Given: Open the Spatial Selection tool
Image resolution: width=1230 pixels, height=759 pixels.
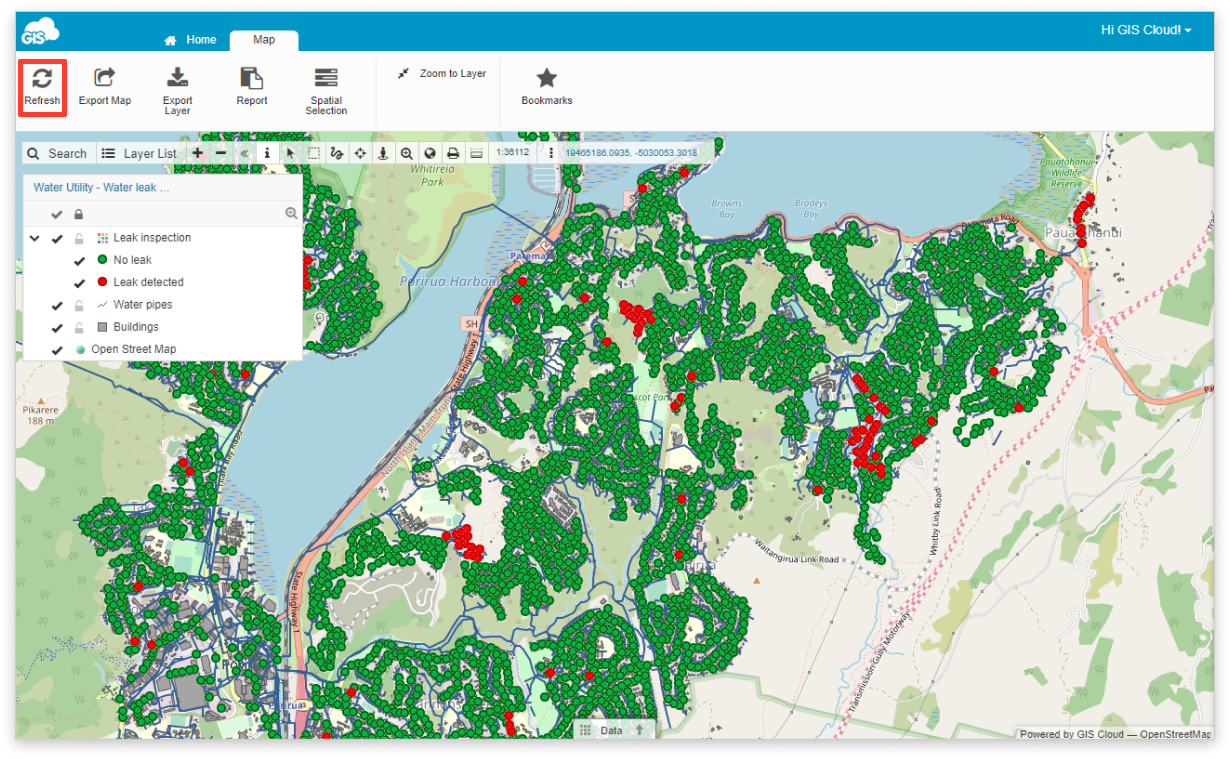Looking at the screenshot, I should pyautogui.click(x=326, y=87).
